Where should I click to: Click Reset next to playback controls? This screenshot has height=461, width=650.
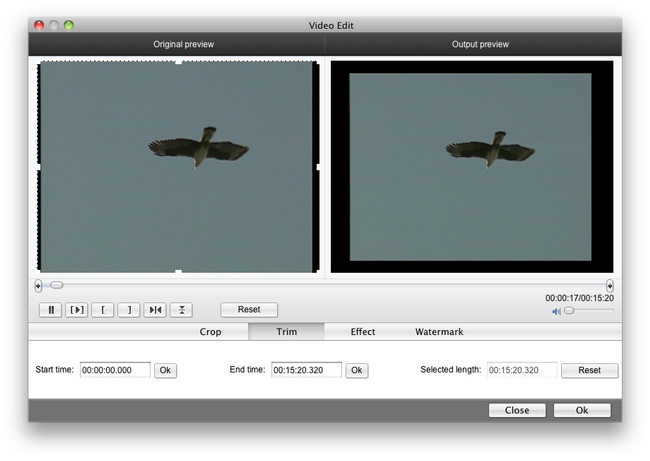pos(249,310)
